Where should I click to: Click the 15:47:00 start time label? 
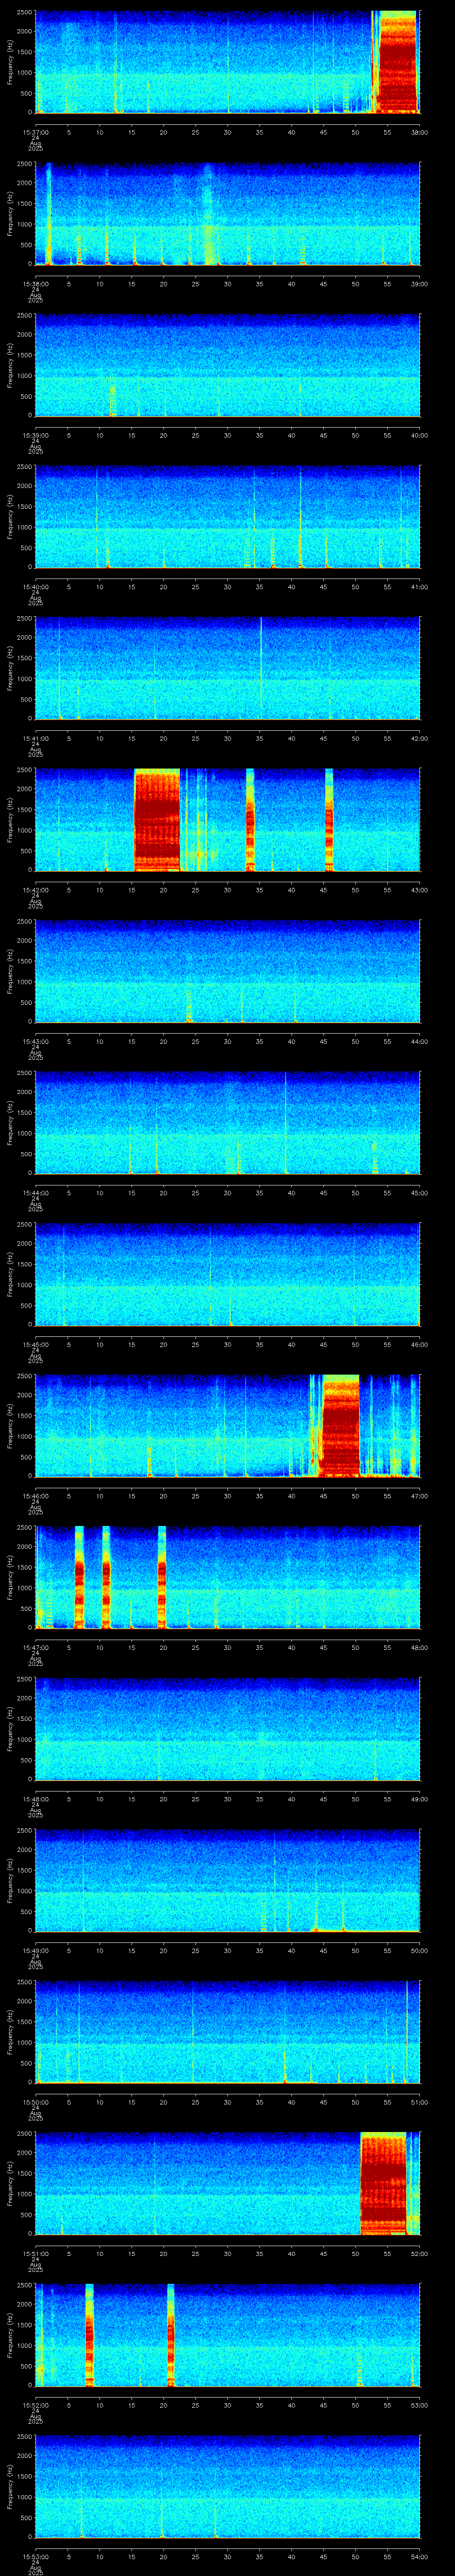[x=36, y=1647]
